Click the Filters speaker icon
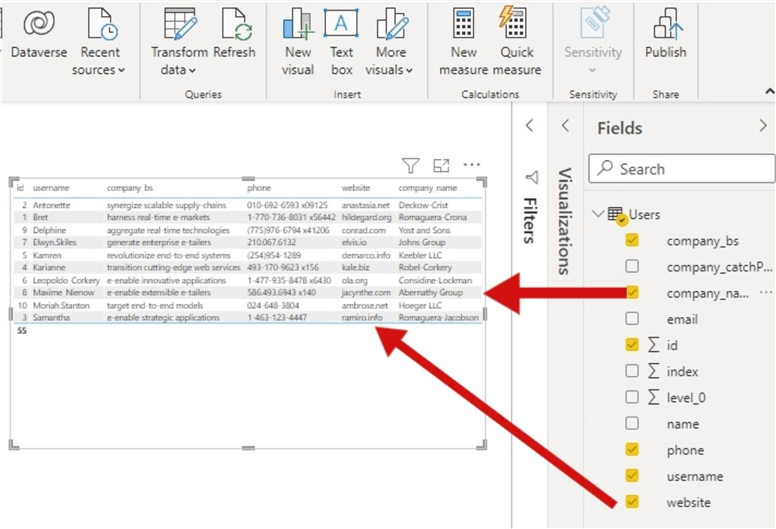This screenshot has width=776, height=529. click(532, 177)
